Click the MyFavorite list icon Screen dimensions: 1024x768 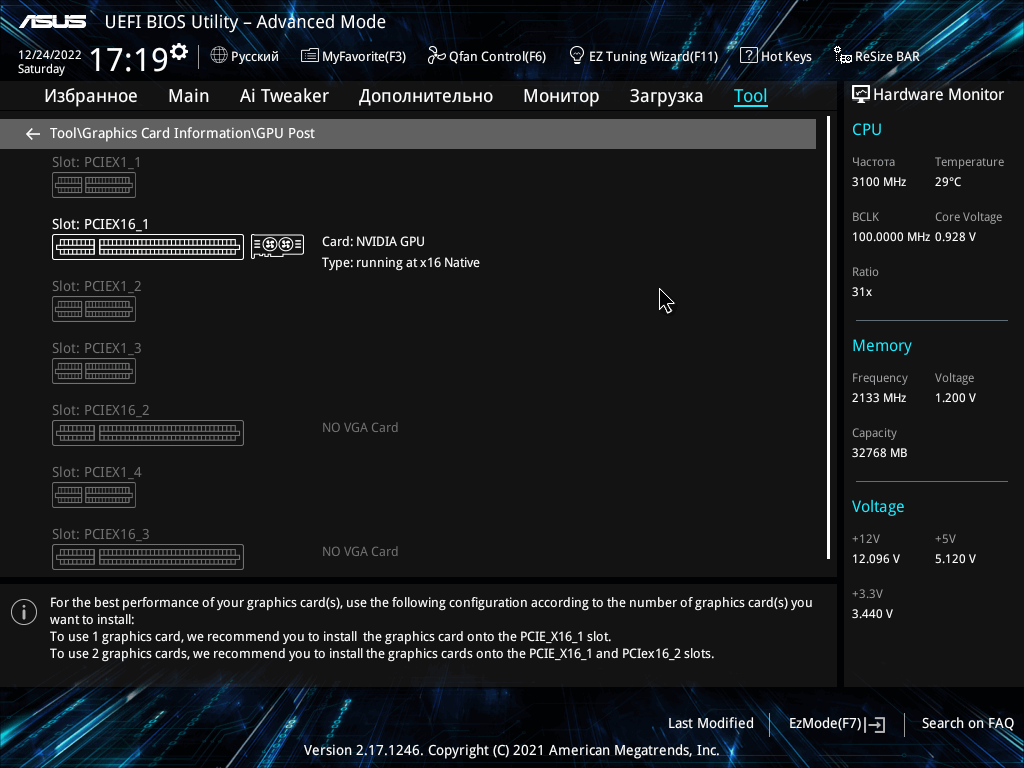tap(310, 56)
